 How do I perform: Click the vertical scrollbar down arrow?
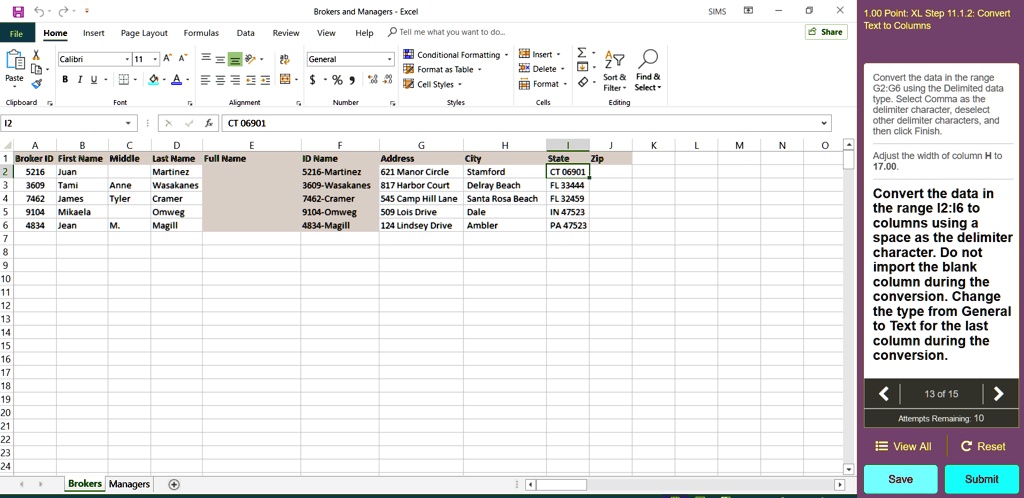(x=848, y=469)
